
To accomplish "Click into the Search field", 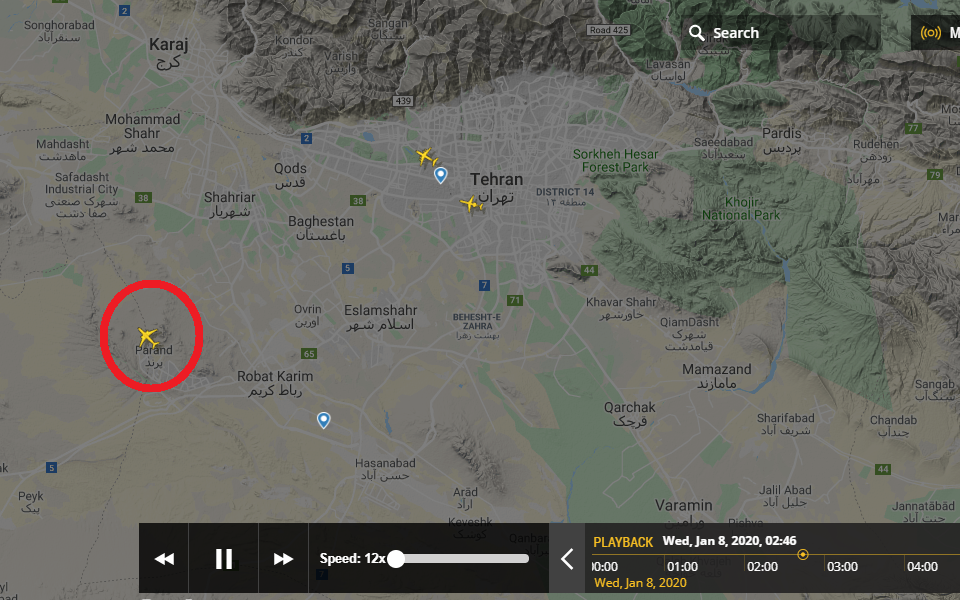I will 781,33.
